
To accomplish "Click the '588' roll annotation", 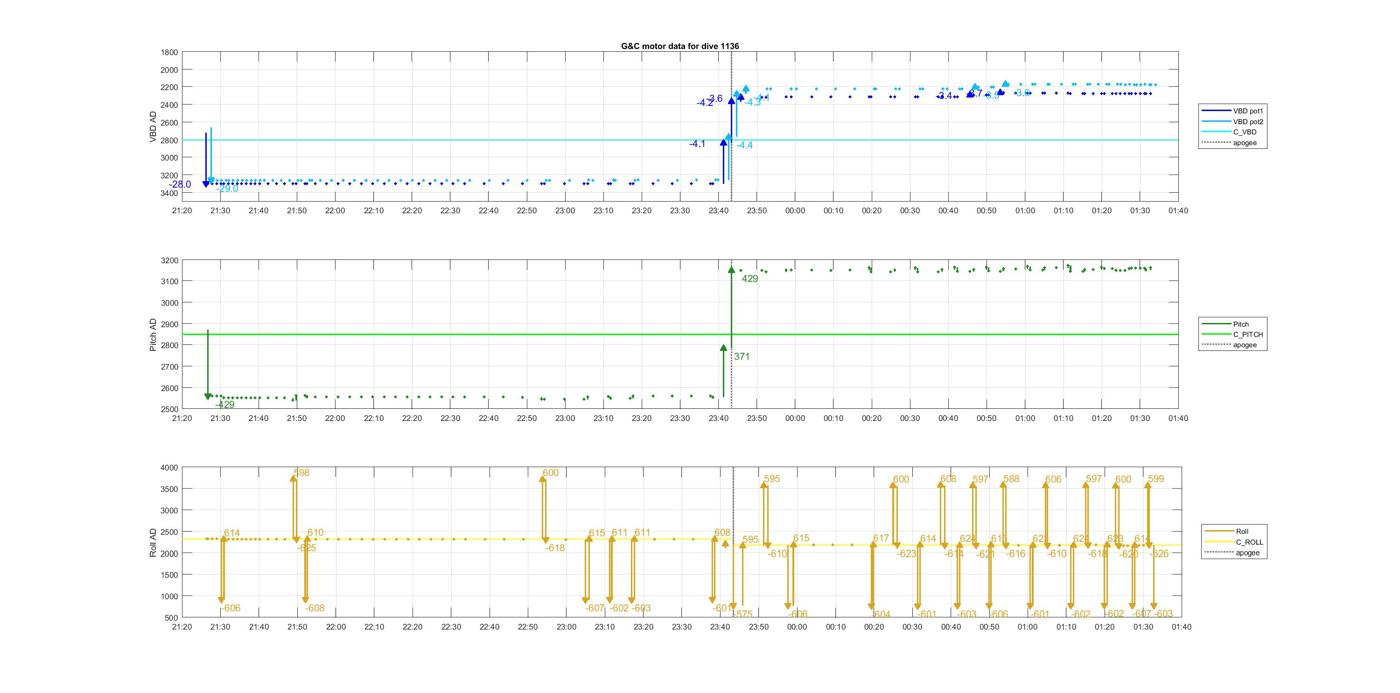I will click(x=1012, y=480).
